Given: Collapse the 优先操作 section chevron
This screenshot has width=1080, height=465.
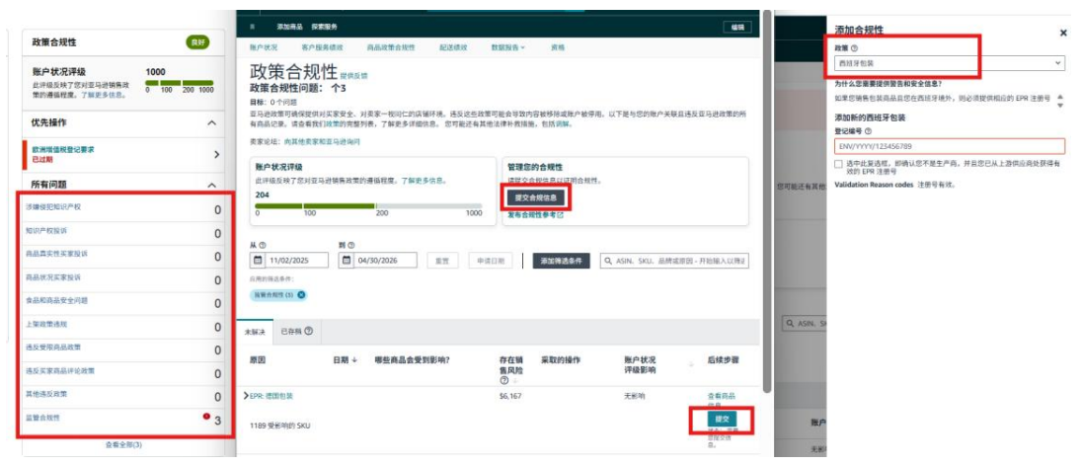Looking at the screenshot, I should pyautogui.click(x=212, y=123).
